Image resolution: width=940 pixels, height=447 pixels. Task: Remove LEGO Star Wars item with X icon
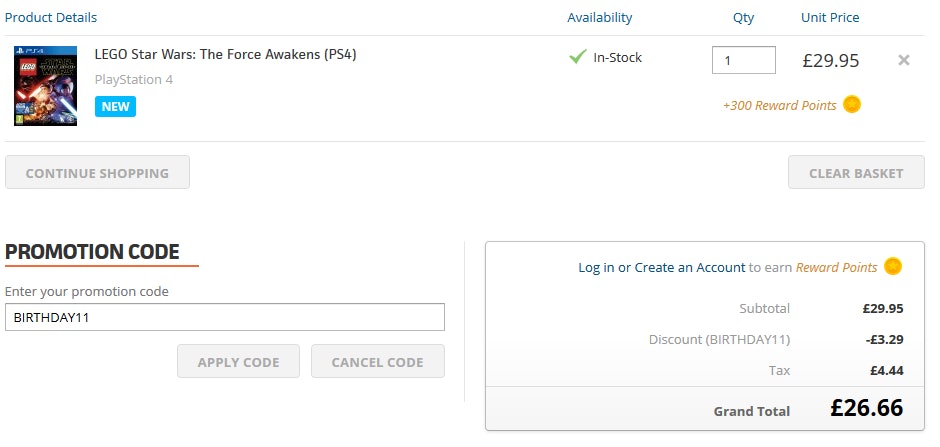(904, 60)
